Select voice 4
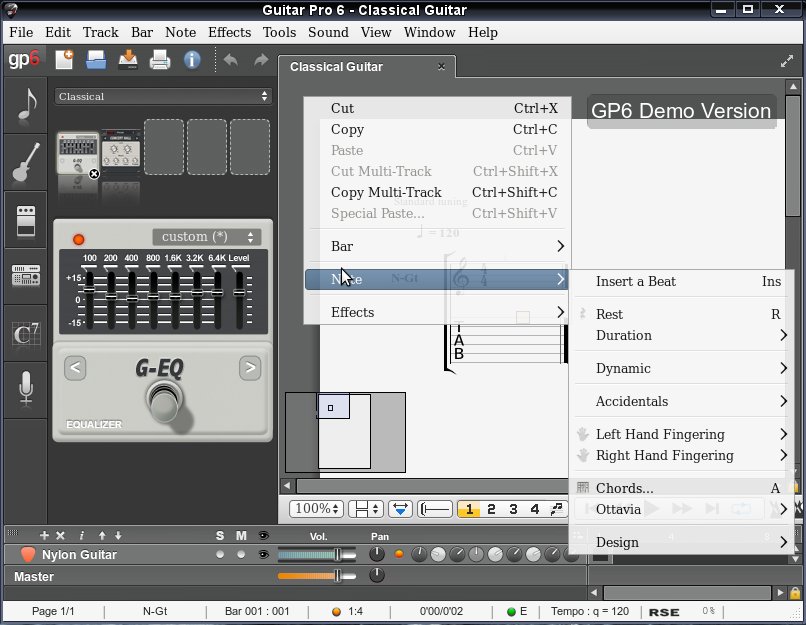This screenshot has height=625, width=806. (x=535, y=509)
